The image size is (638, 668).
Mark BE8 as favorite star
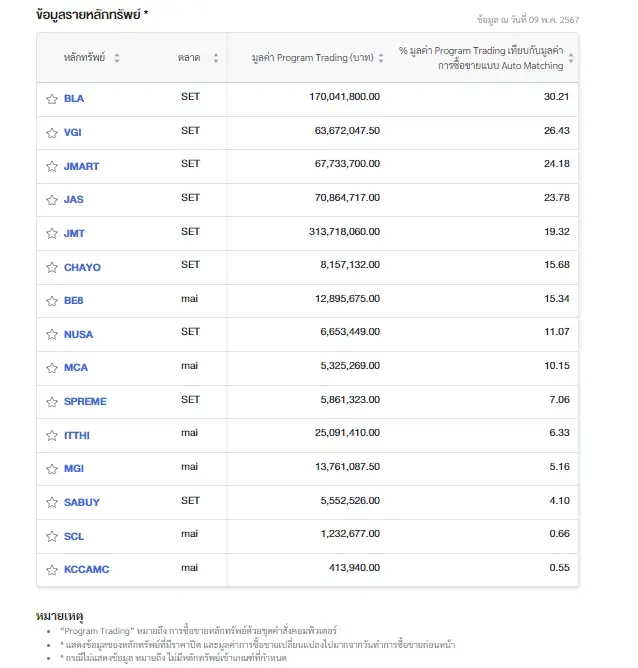pos(52,301)
